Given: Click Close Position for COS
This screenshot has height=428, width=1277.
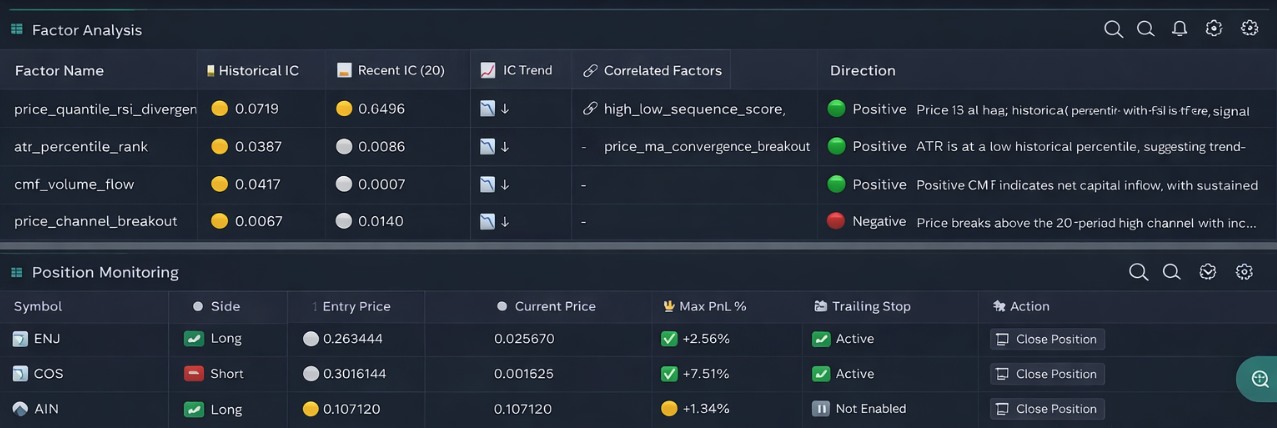Looking at the screenshot, I should (x=1047, y=374).
